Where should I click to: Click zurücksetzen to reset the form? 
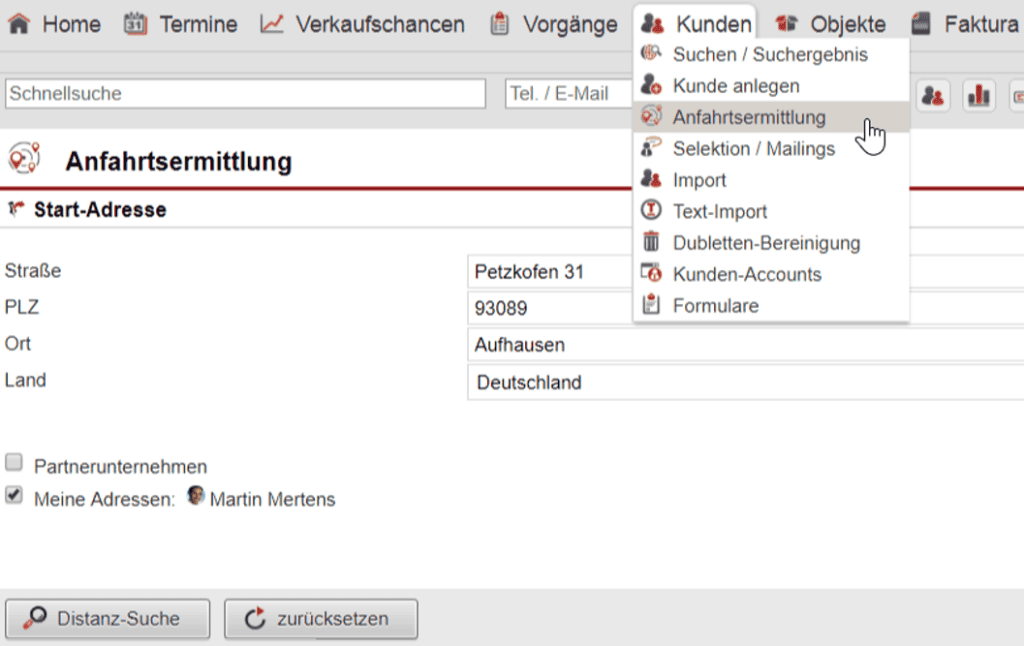pyautogui.click(x=320, y=618)
